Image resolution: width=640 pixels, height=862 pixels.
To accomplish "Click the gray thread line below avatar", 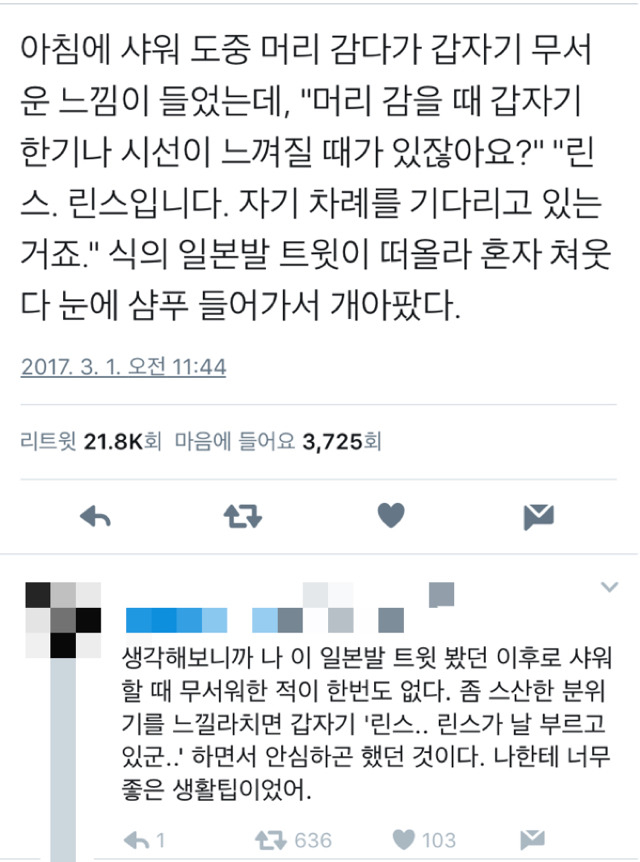I will [x=63, y=760].
